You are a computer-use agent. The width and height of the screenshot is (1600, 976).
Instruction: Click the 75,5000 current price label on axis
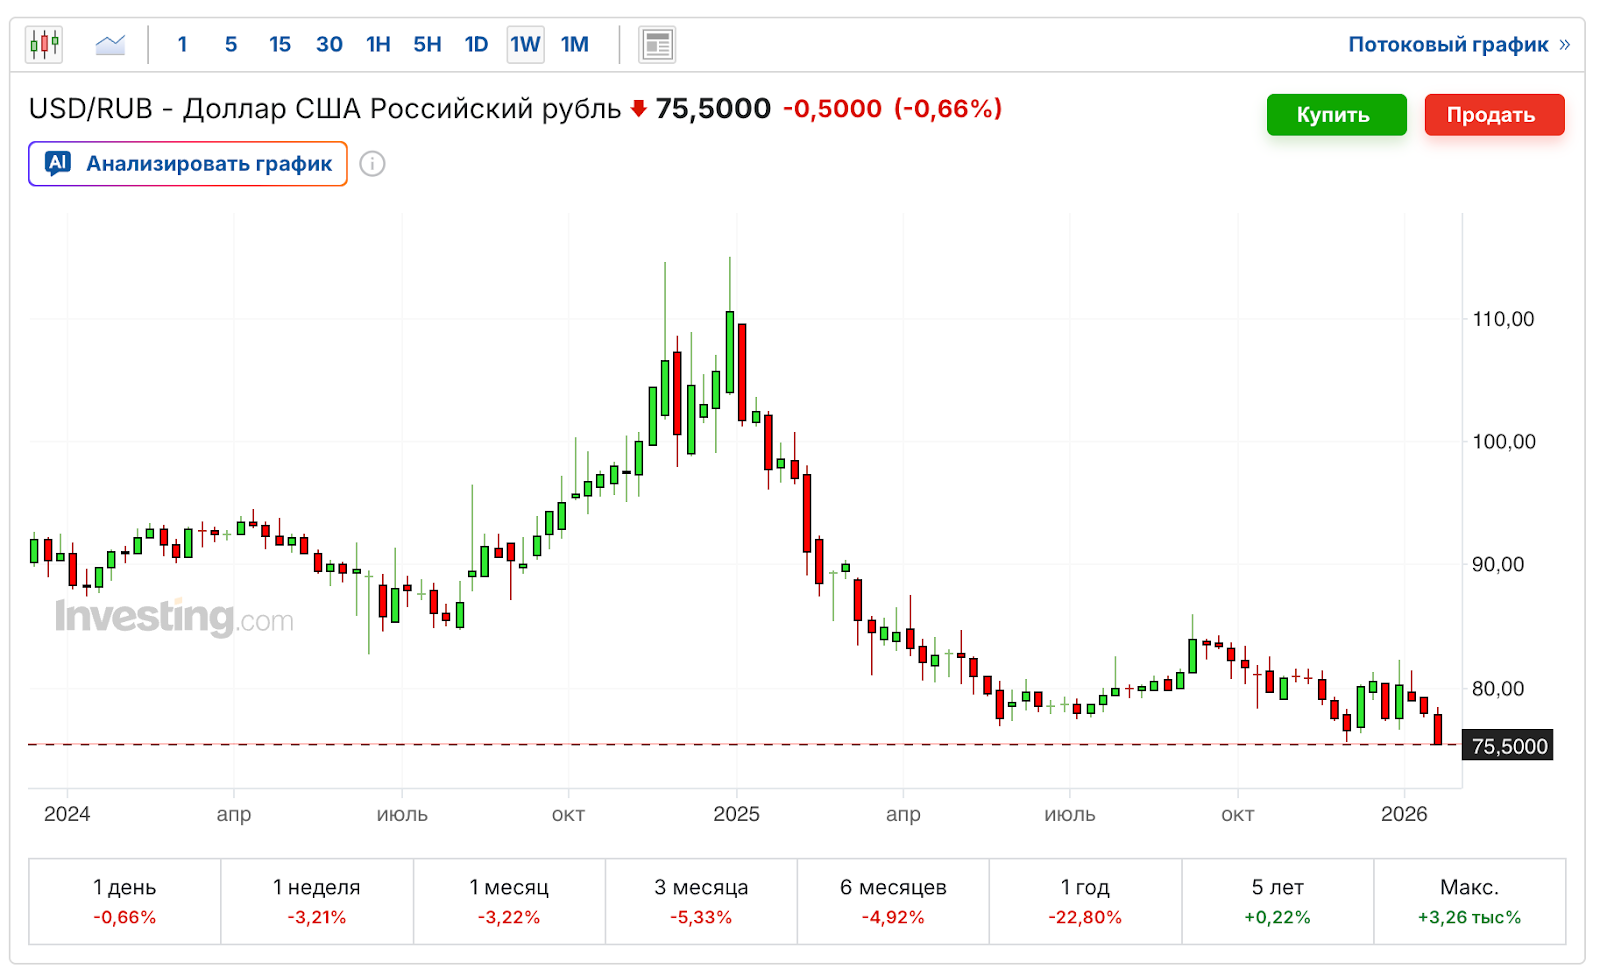[1508, 746]
